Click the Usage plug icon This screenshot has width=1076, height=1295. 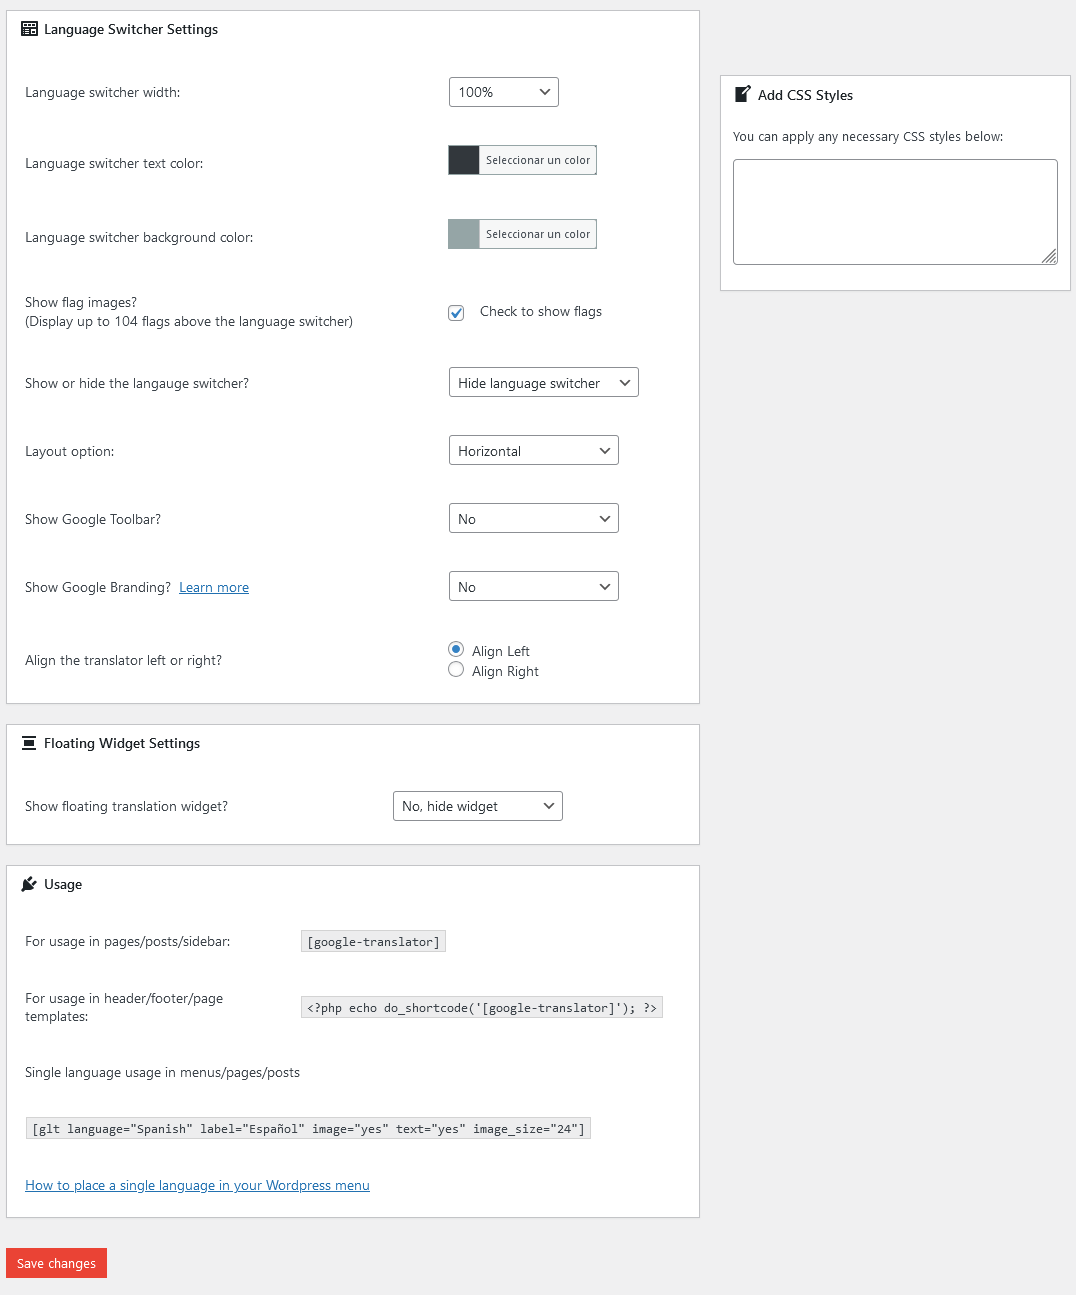(x=30, y=883)
